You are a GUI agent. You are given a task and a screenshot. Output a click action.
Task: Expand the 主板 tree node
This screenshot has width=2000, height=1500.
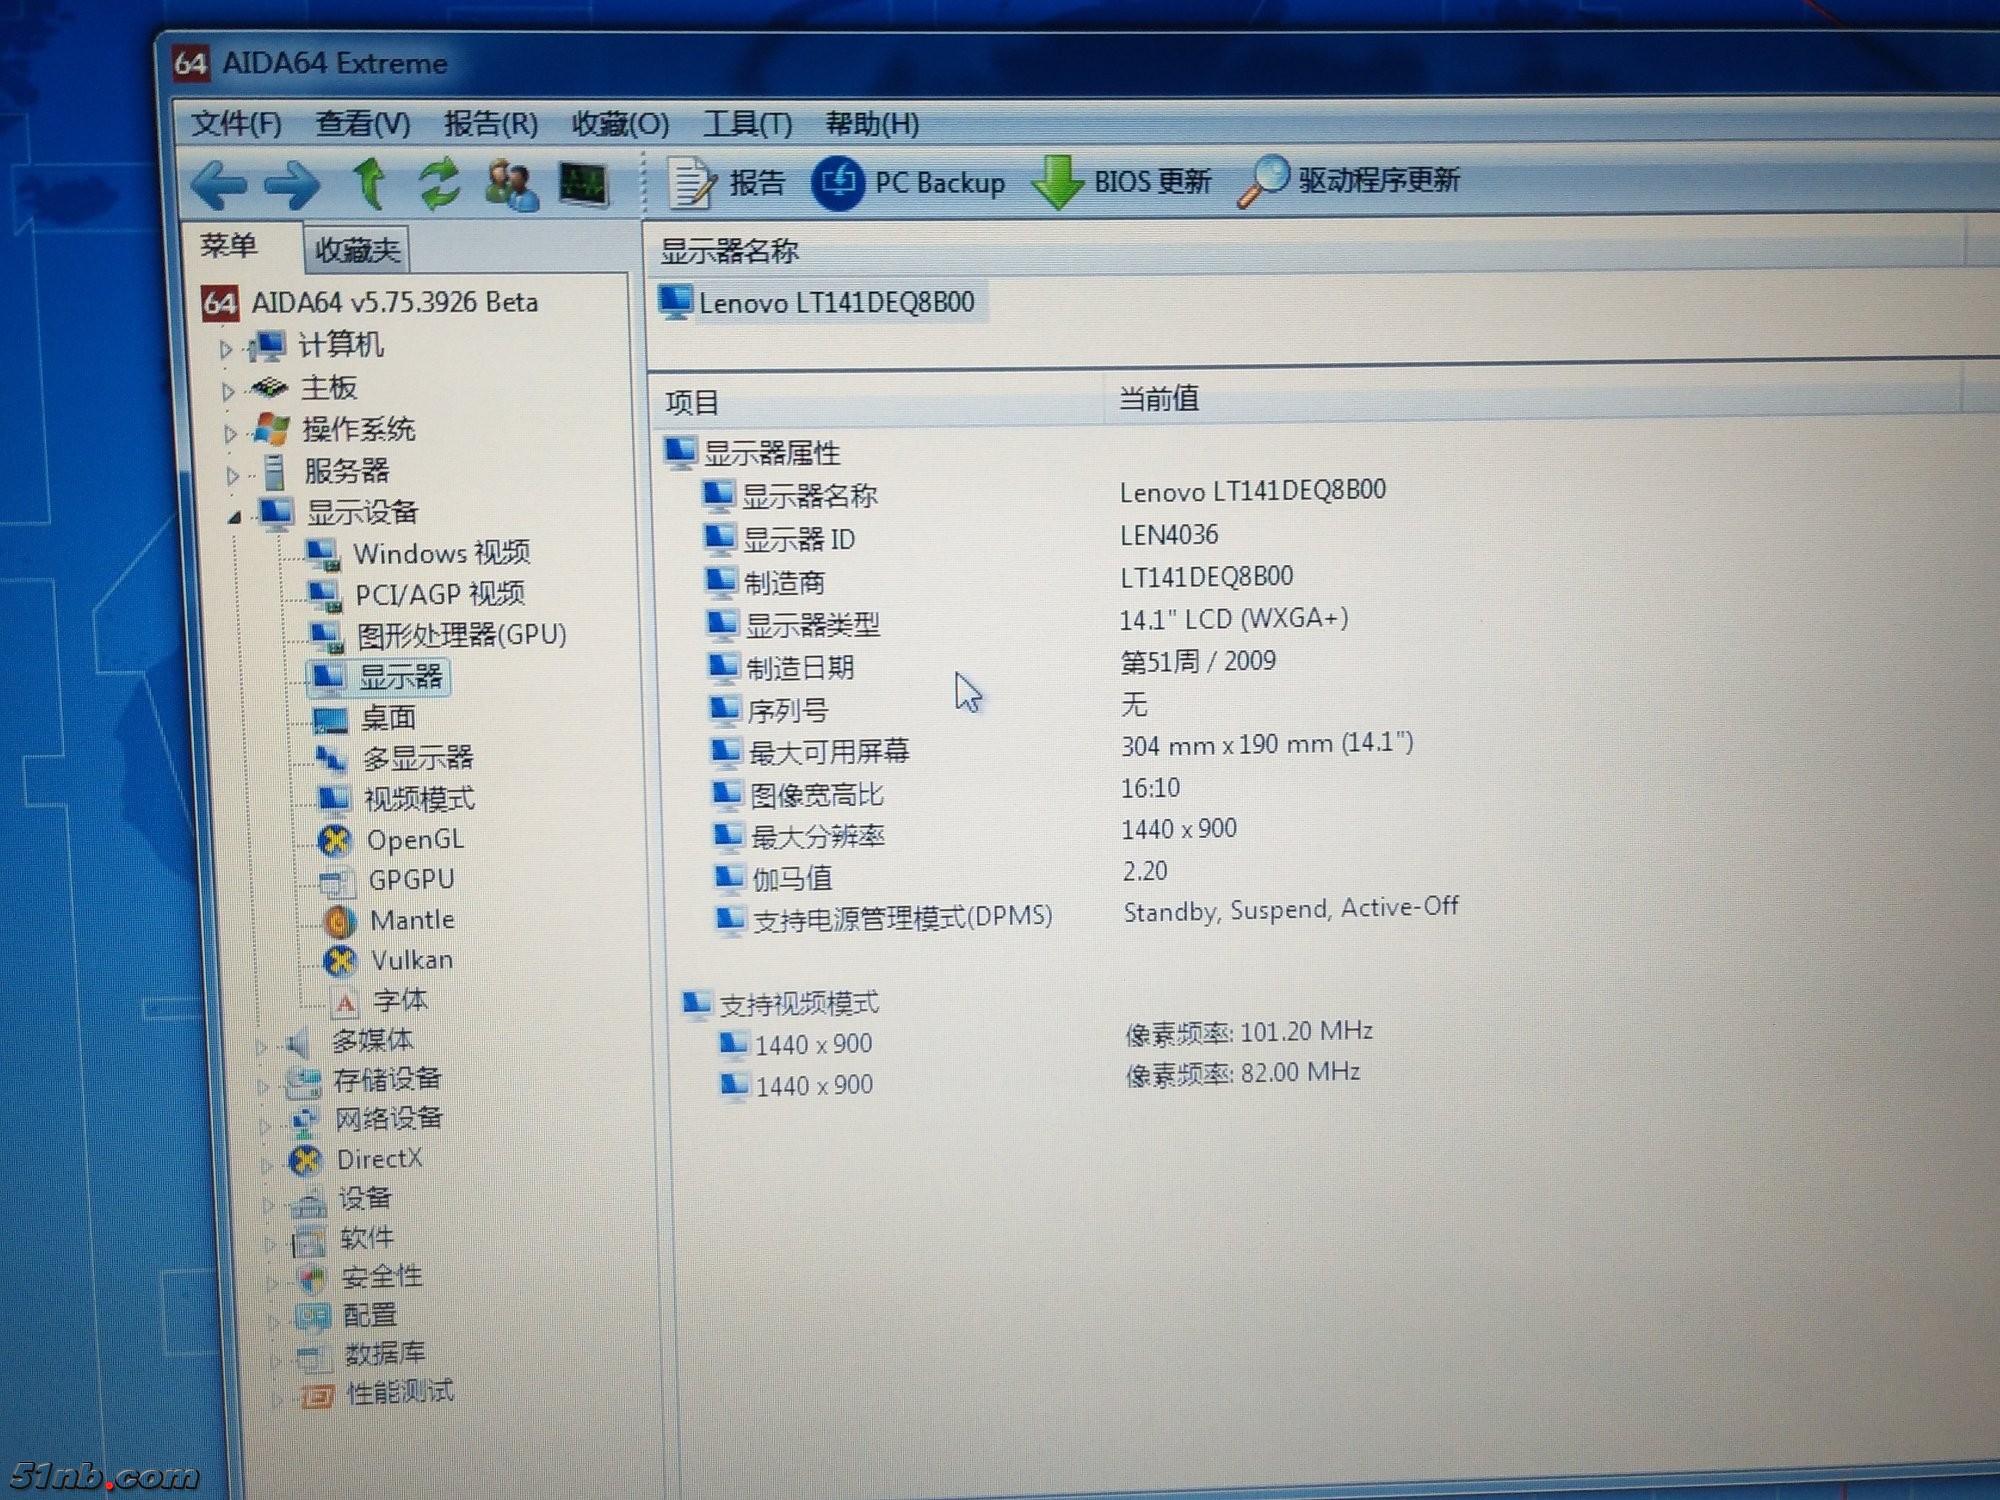228,391
